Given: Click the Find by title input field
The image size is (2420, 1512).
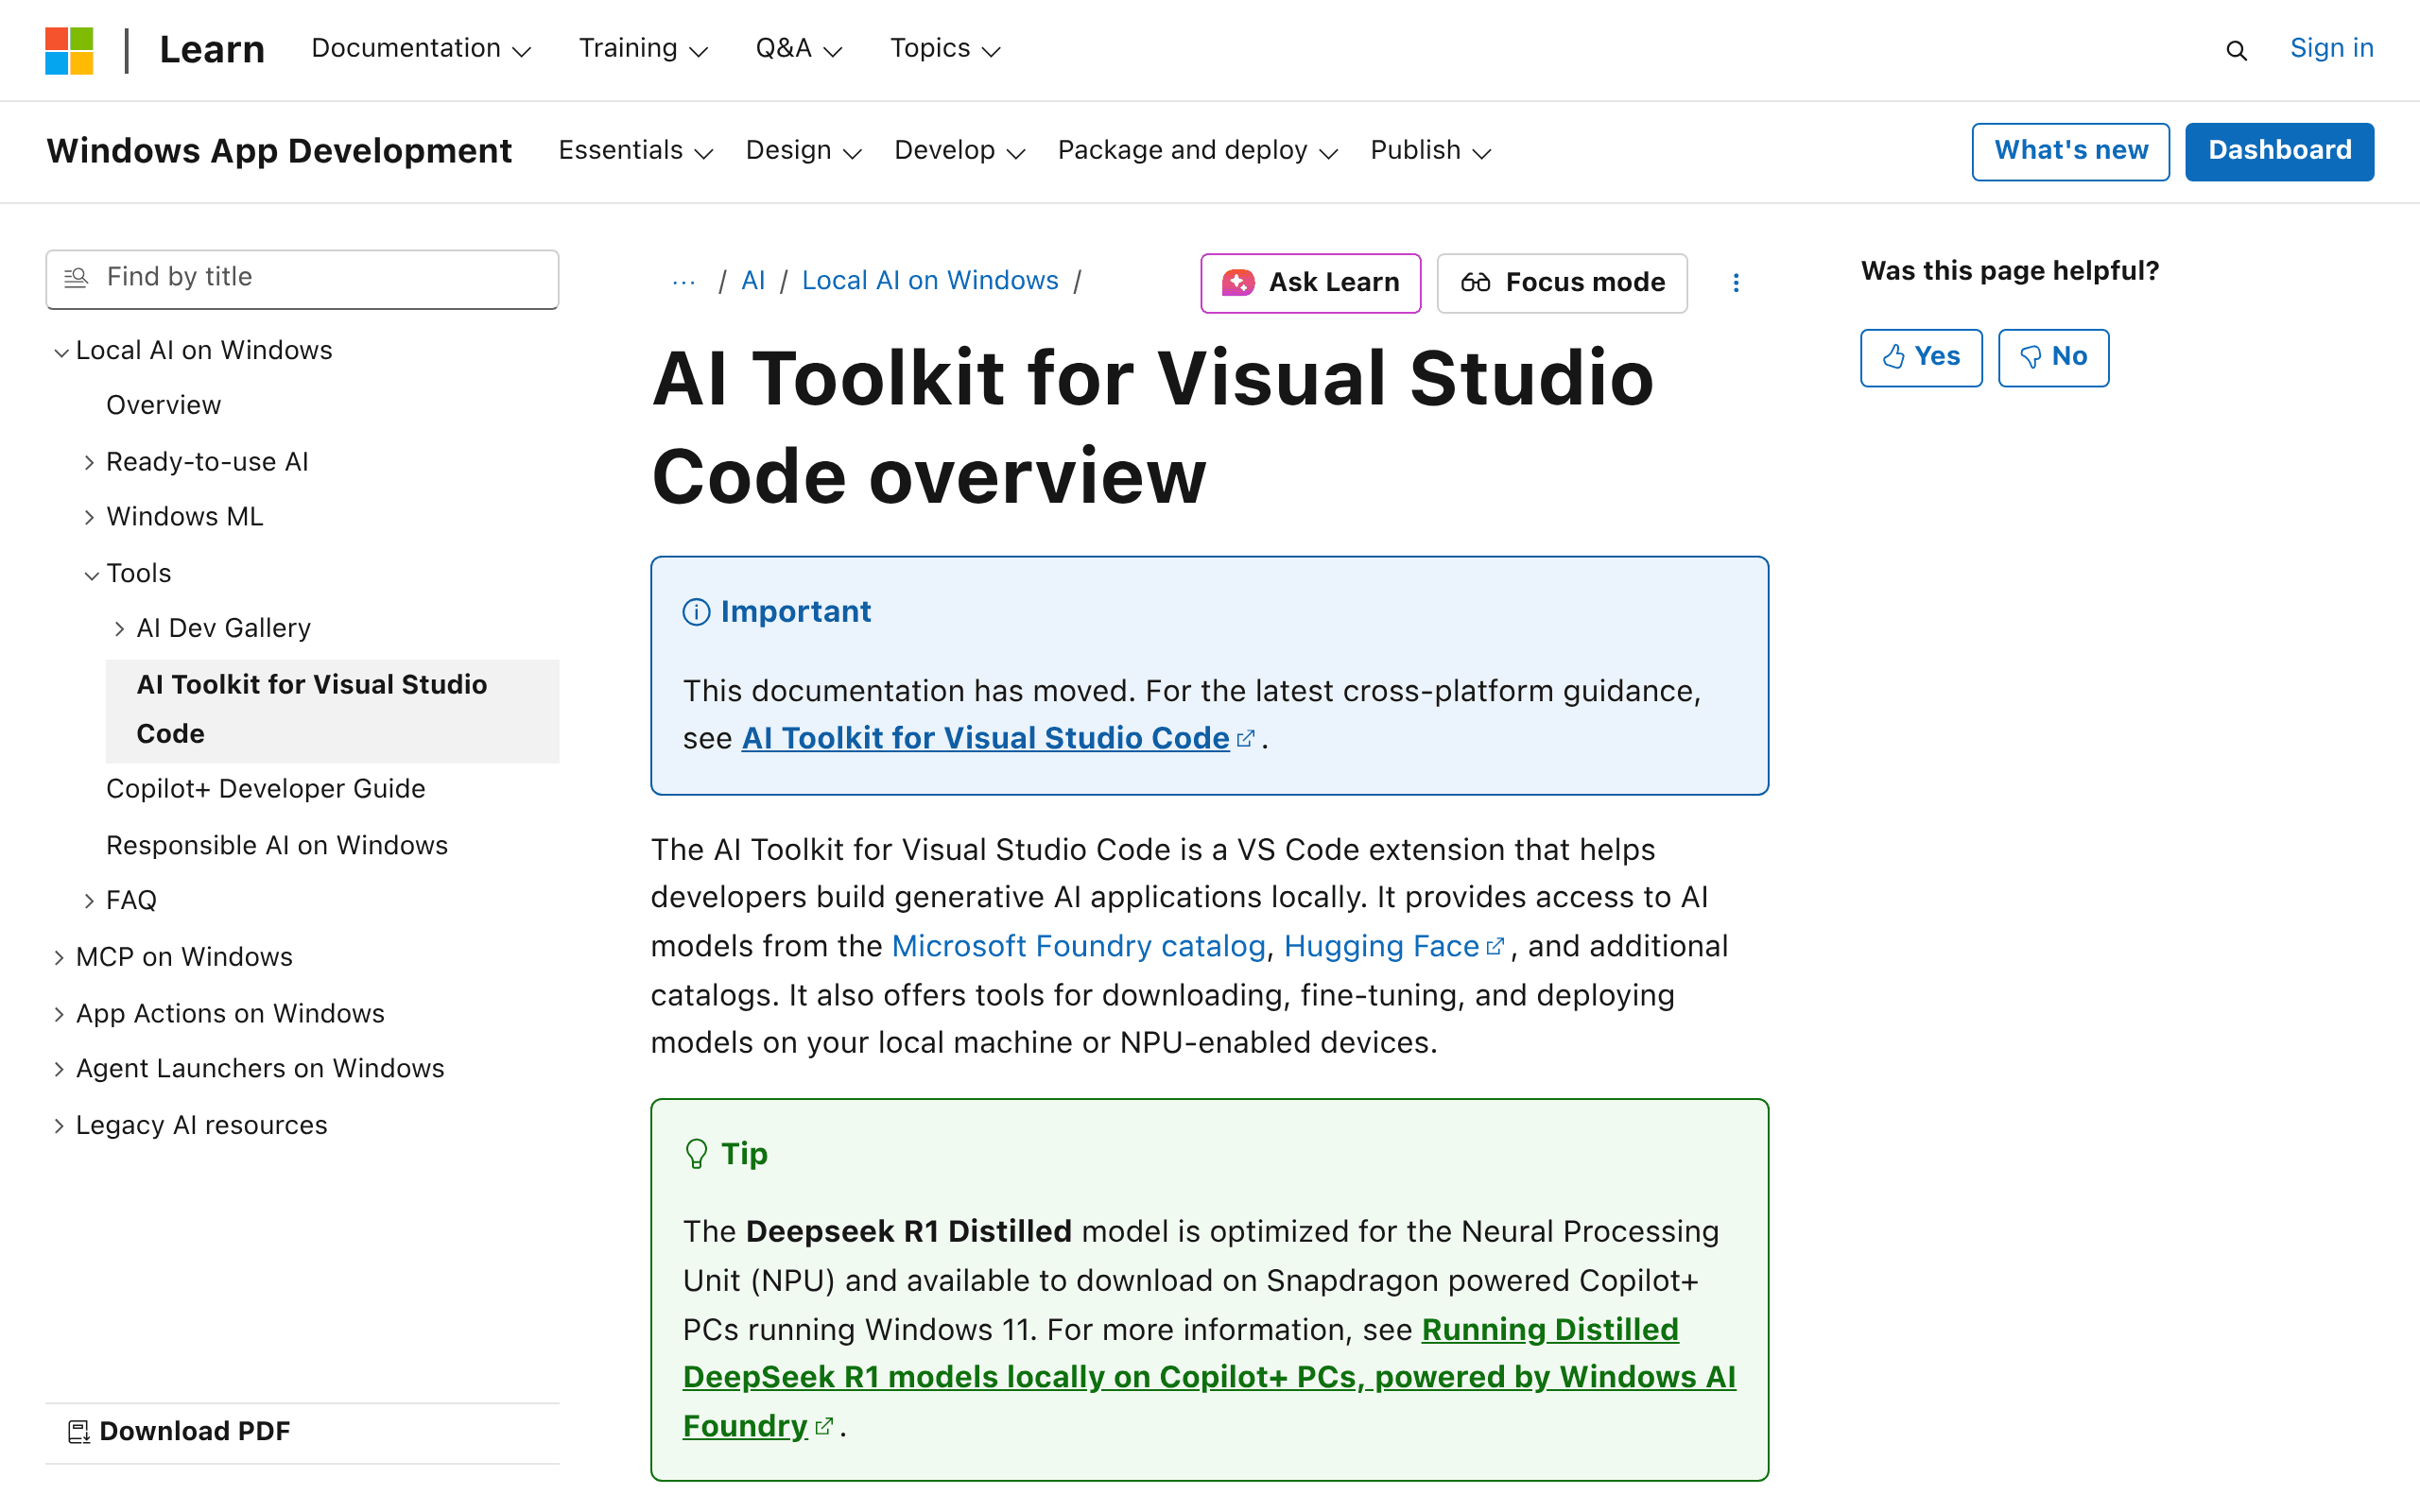Looking at the screenshot, I should [x=302, y=279].
